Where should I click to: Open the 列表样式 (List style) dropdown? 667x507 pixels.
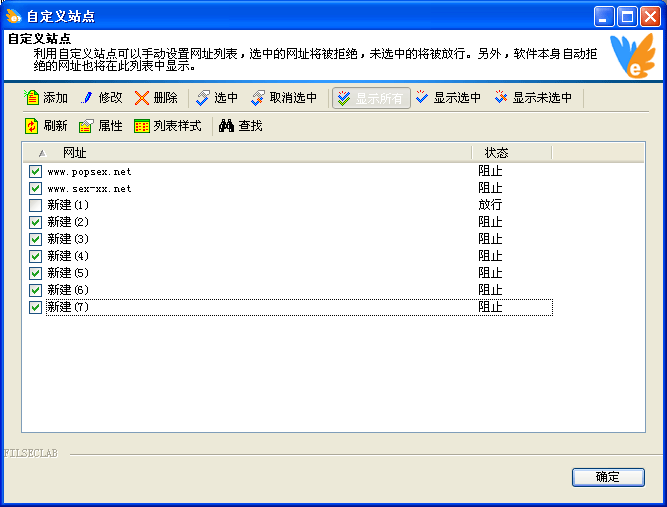point(168,126)
